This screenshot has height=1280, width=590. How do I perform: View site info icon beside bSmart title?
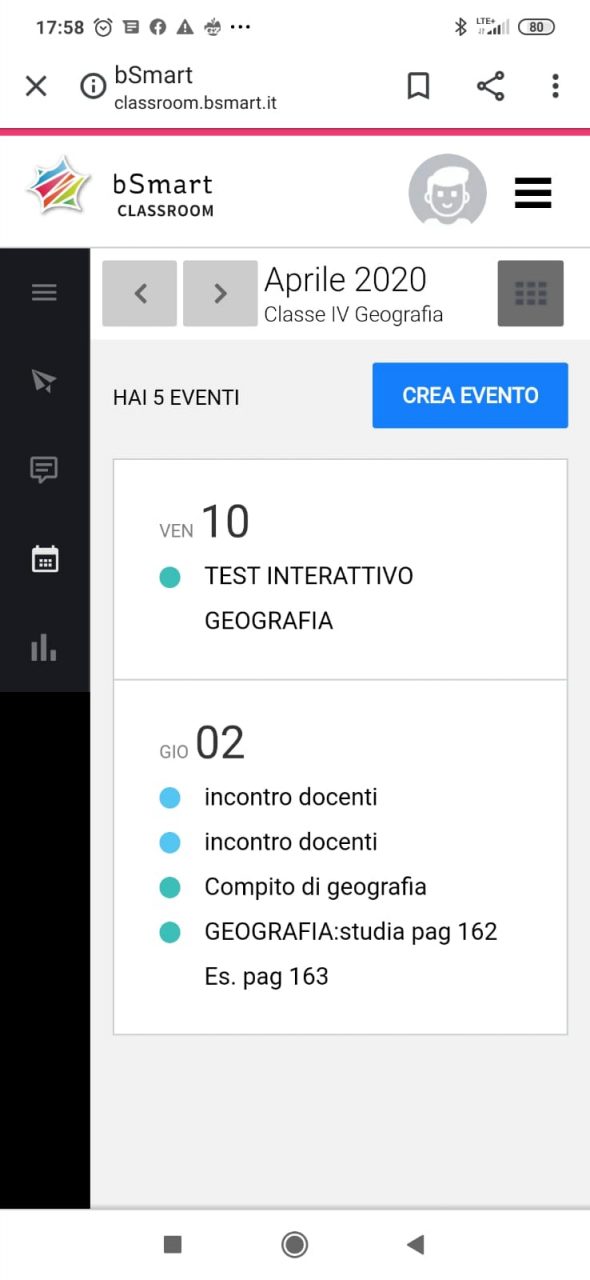point(93,87)
